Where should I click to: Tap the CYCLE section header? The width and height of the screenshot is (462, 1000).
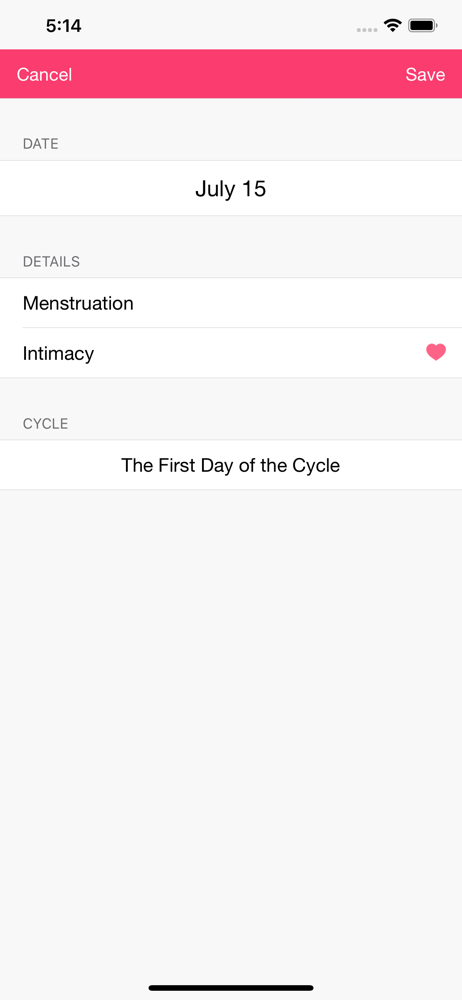pos(45,424)
